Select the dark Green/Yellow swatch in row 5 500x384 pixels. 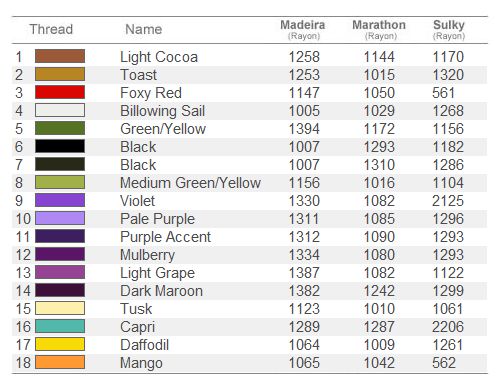click(60, 128)
